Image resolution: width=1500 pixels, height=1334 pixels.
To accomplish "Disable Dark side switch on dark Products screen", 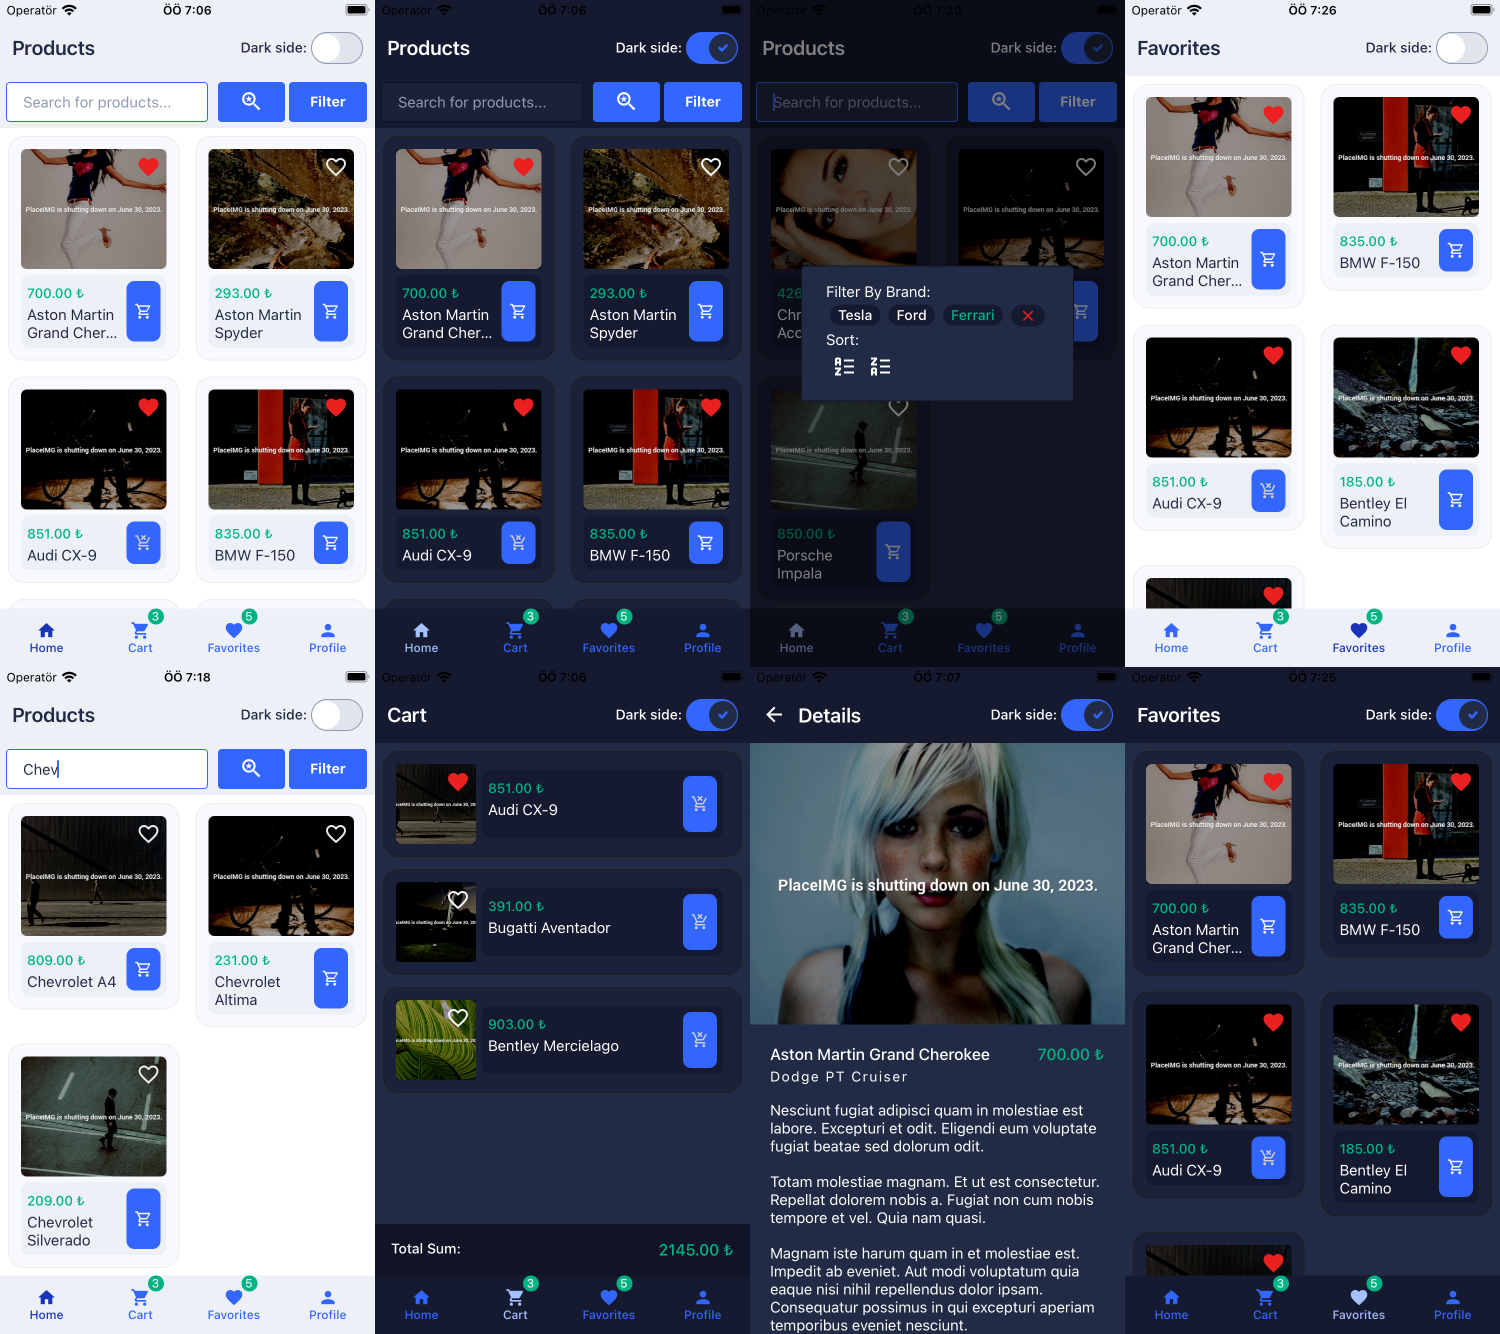I will tap(712, 48).
